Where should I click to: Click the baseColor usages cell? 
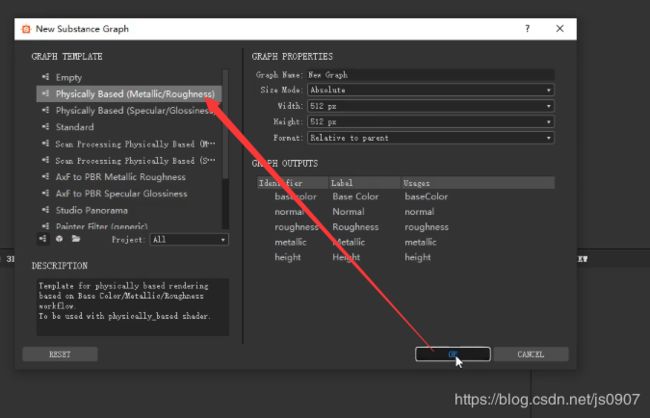426,197
